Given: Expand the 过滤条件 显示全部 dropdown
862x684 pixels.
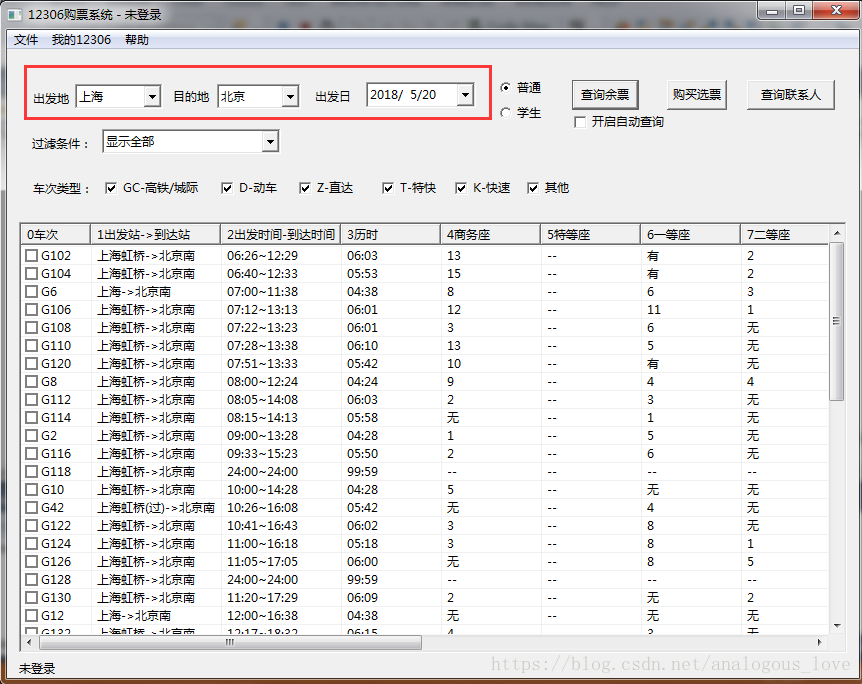Looking at the screenshot, I should 270,142.
